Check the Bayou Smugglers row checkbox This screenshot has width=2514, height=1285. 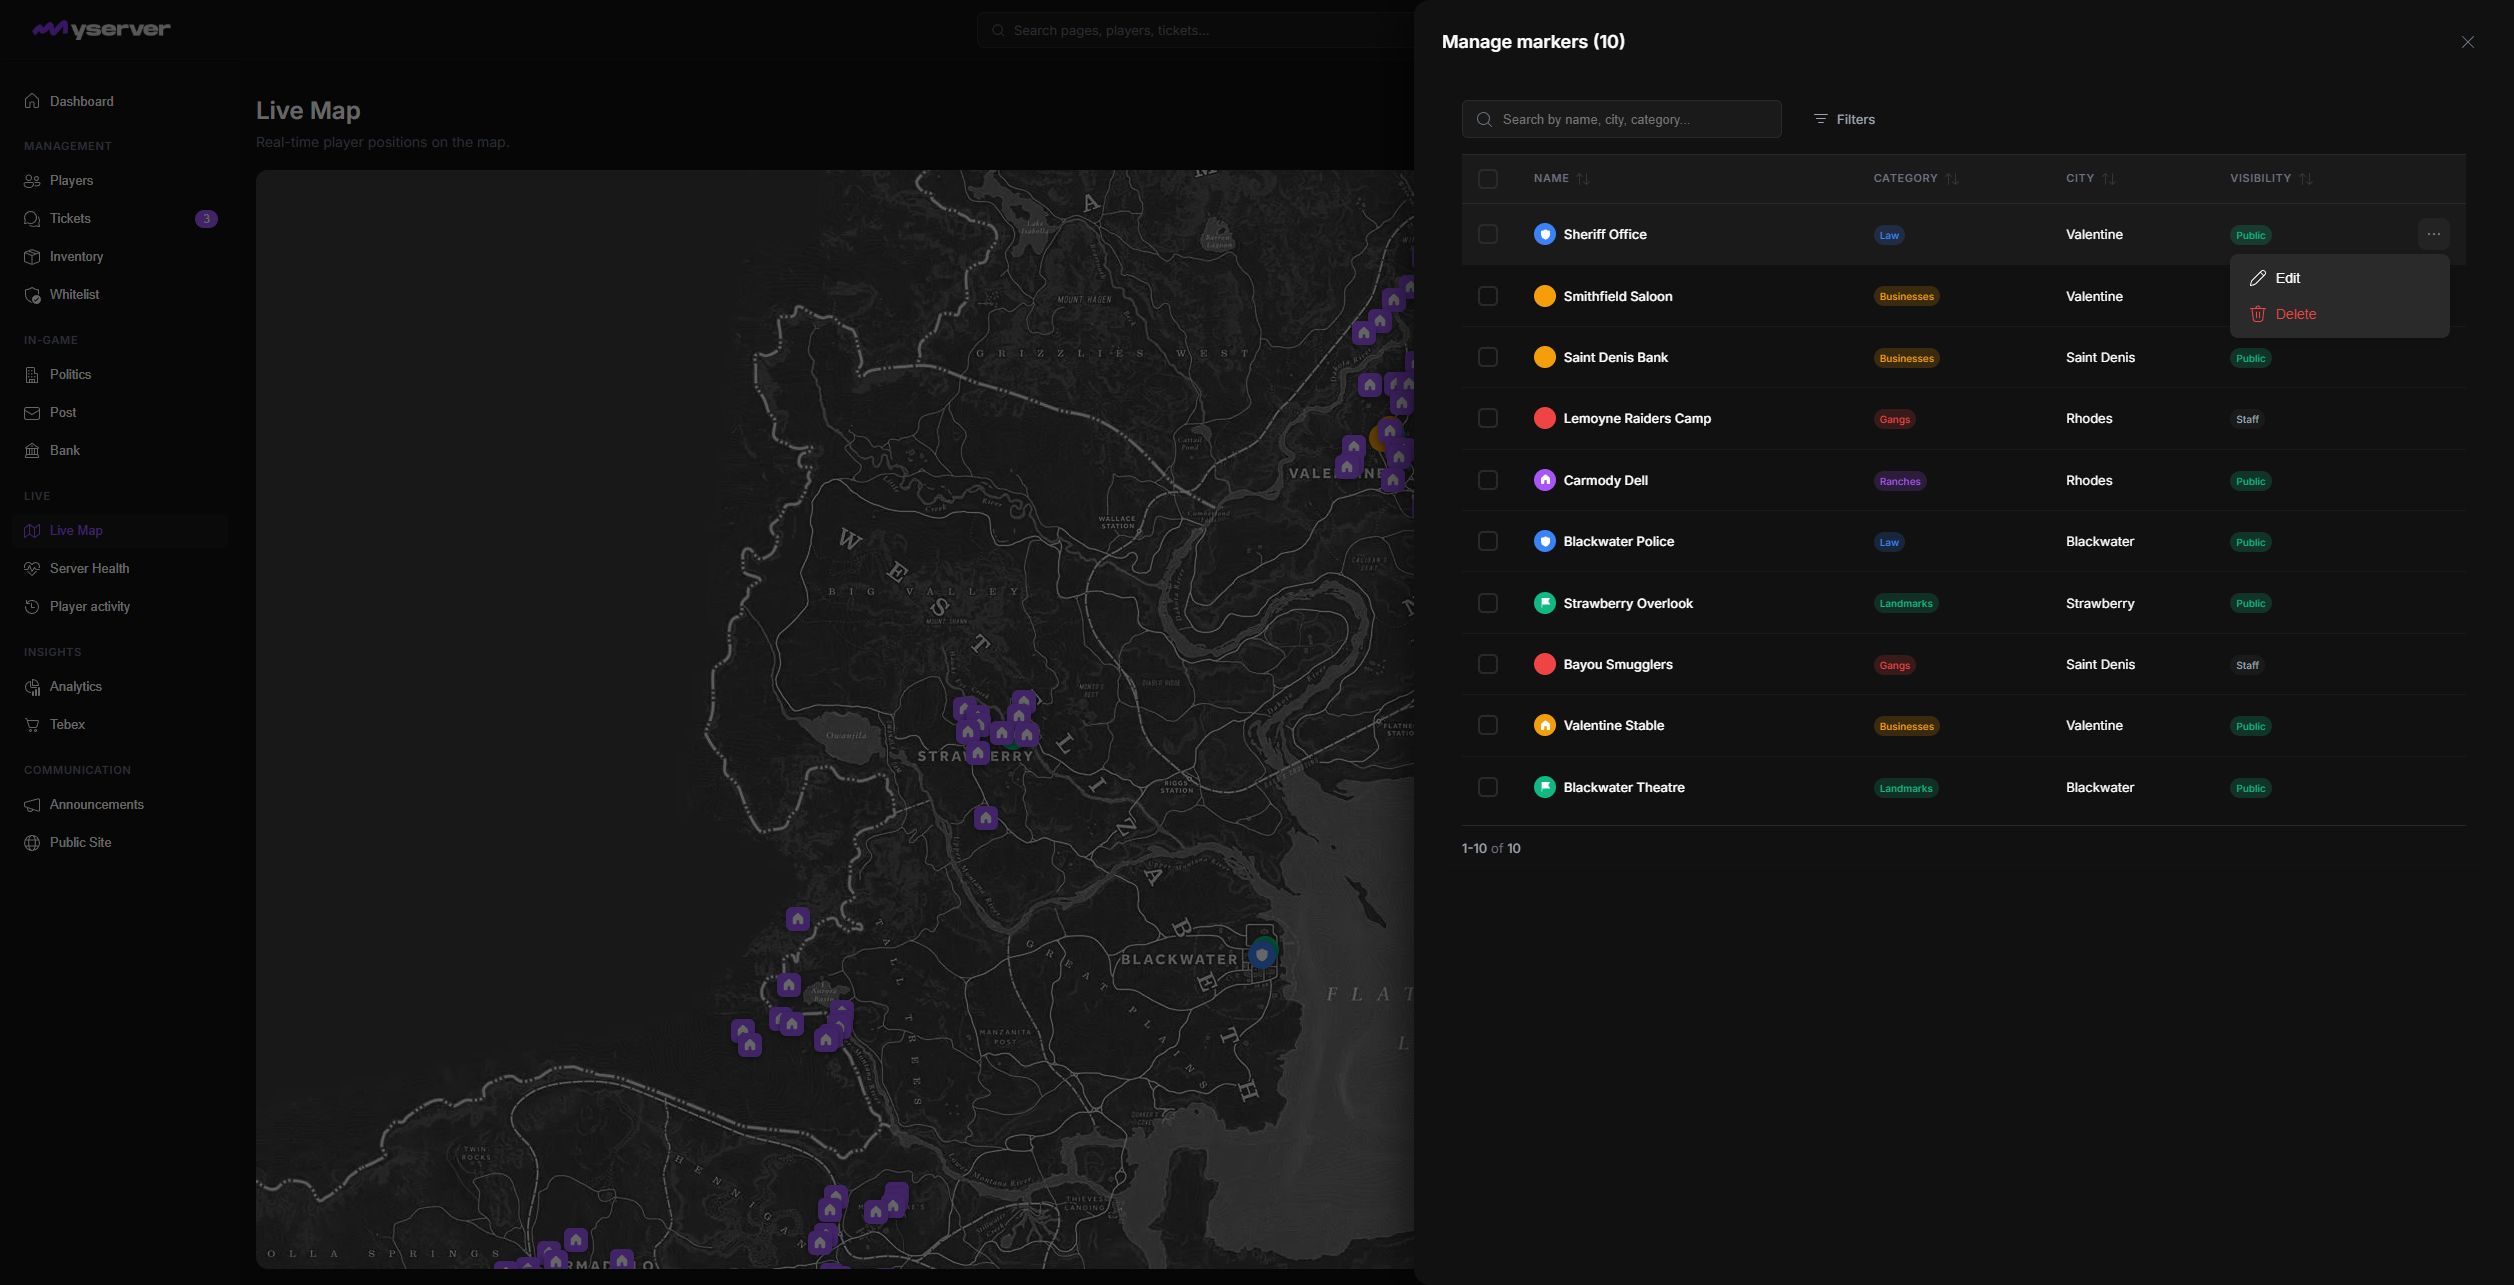click(1487, 664)
